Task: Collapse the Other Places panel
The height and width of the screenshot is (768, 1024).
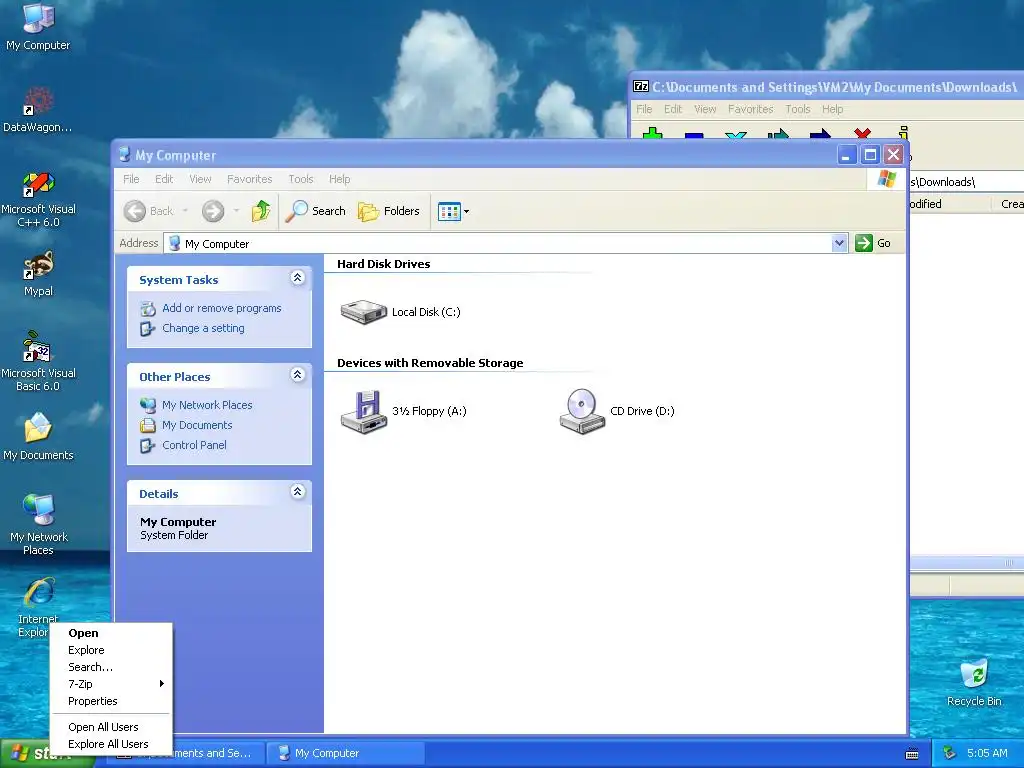Action: coord(297,375)
